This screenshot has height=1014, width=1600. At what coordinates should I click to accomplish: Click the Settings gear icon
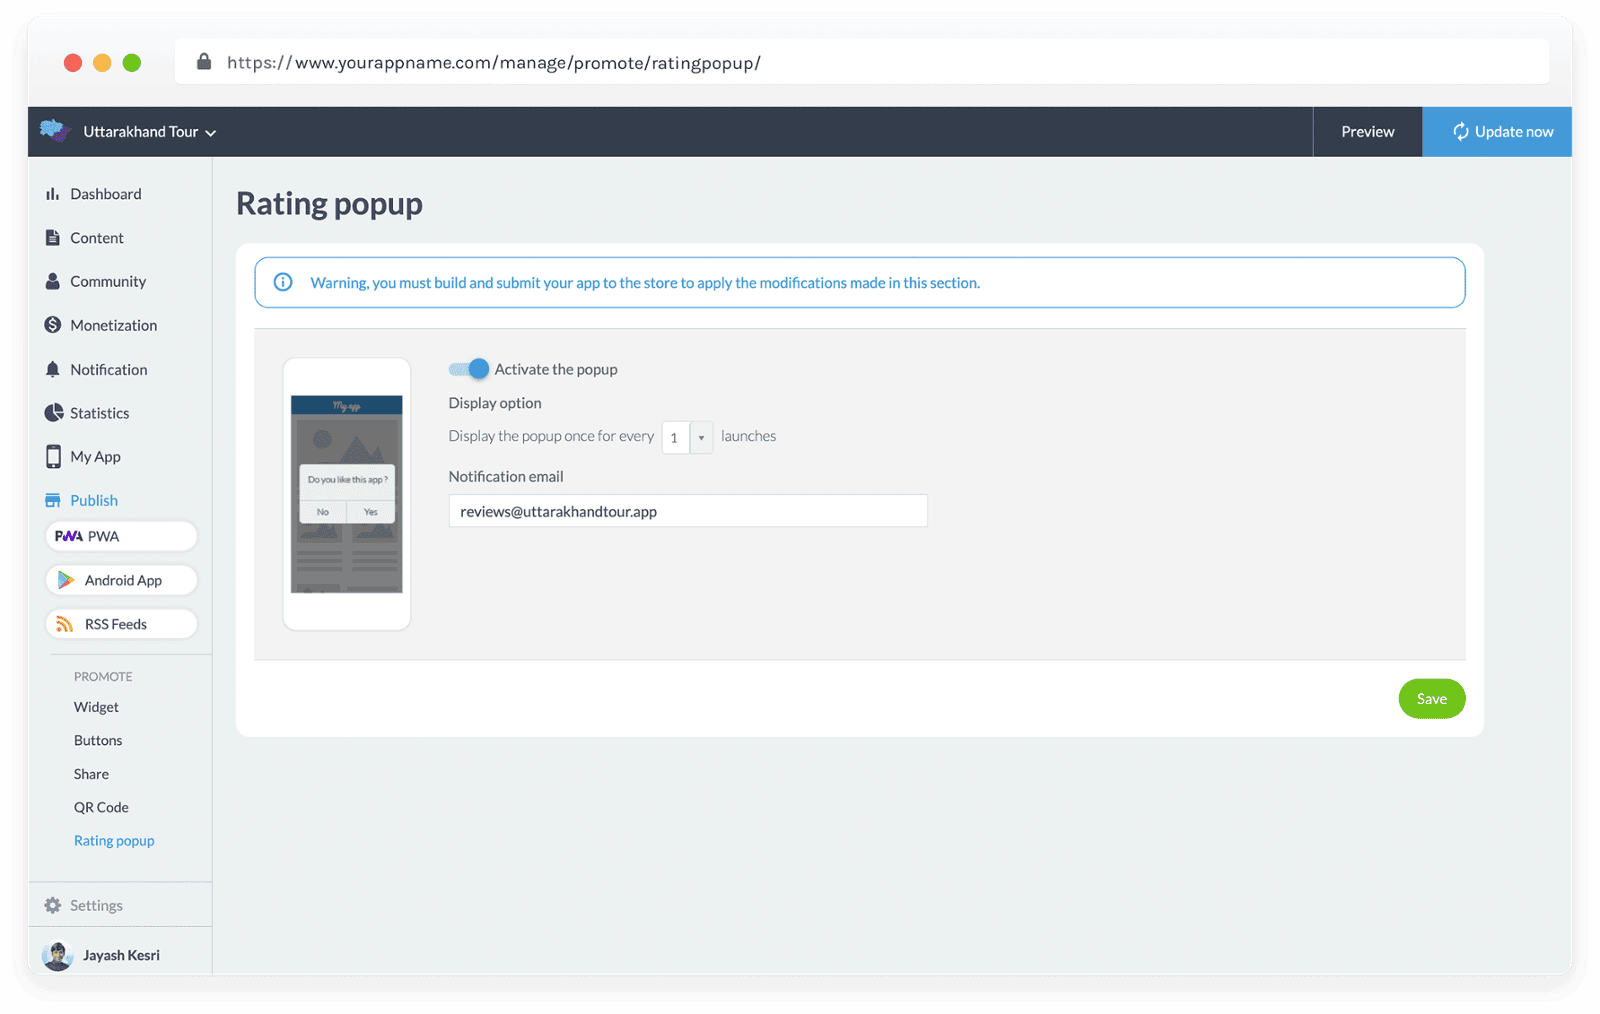pos(53,905)
